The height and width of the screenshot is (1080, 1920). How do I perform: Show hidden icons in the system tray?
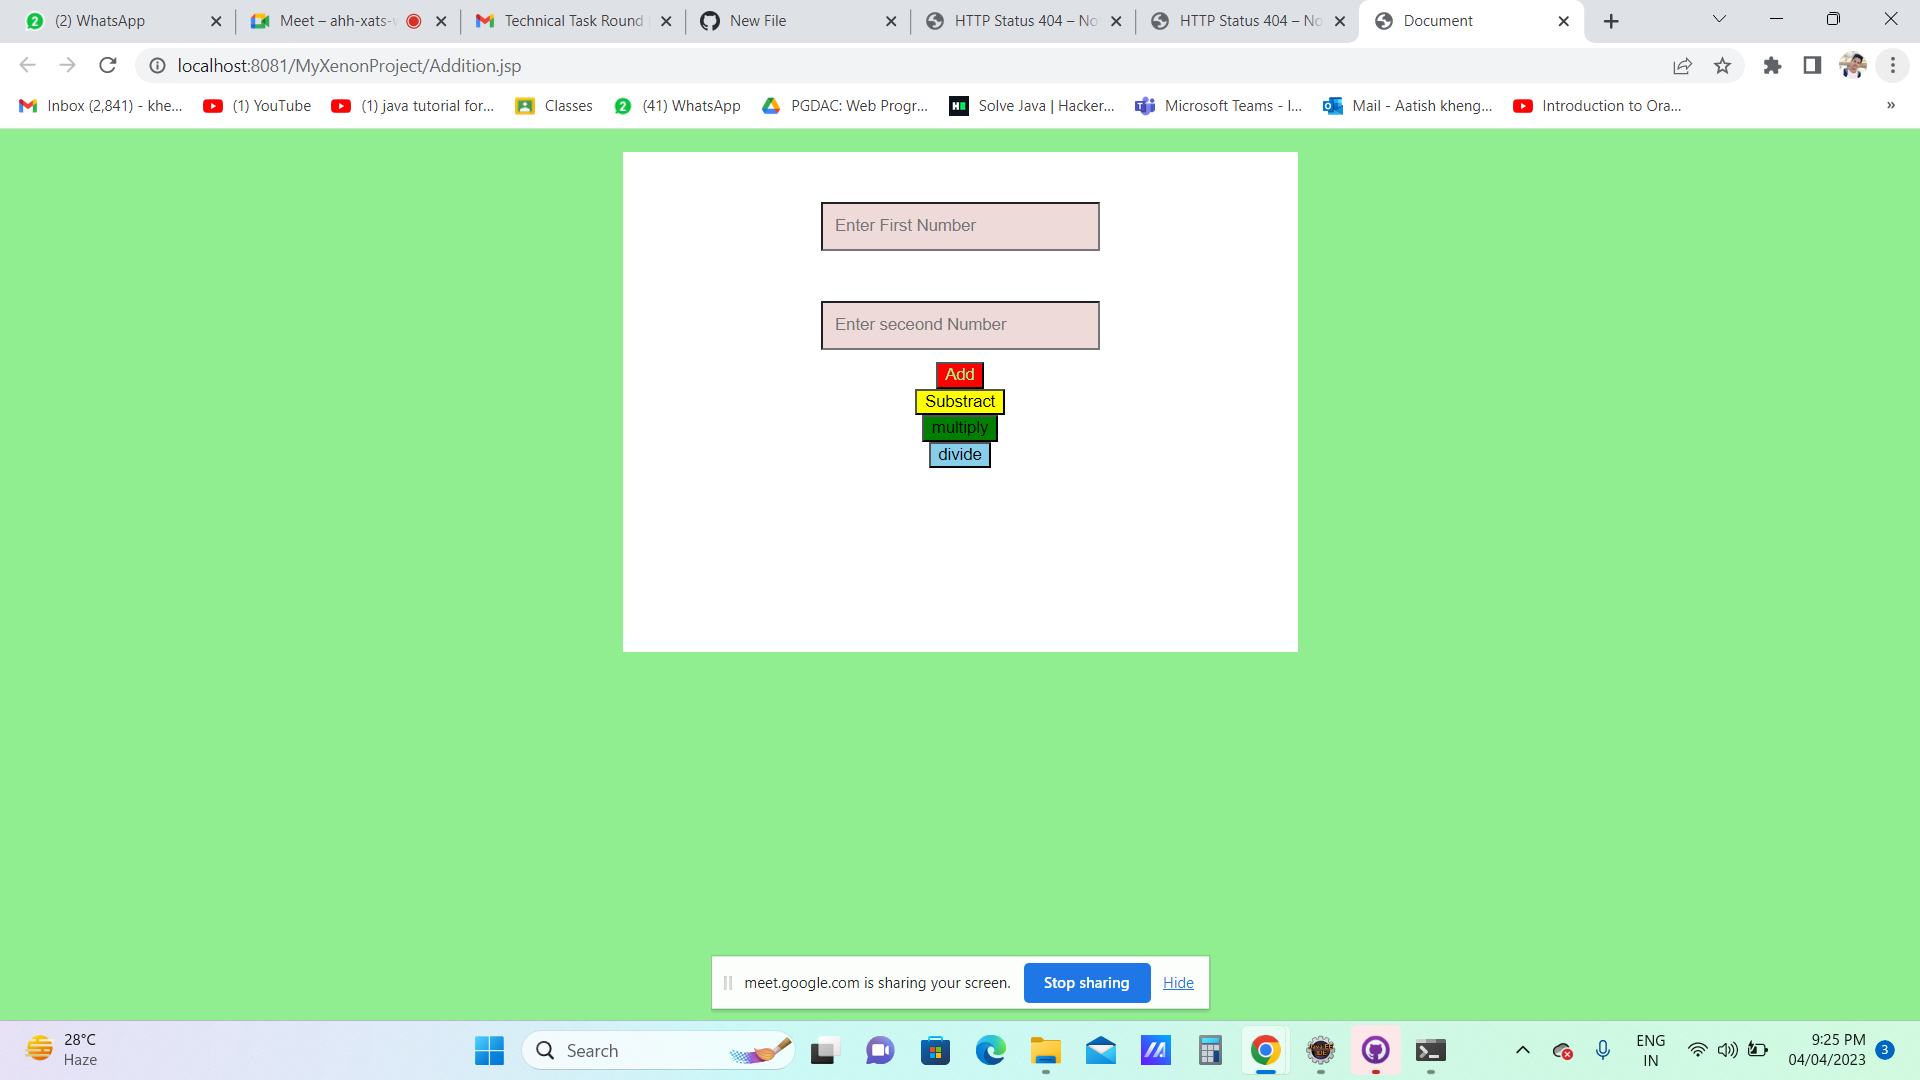click(1523, 1050)
